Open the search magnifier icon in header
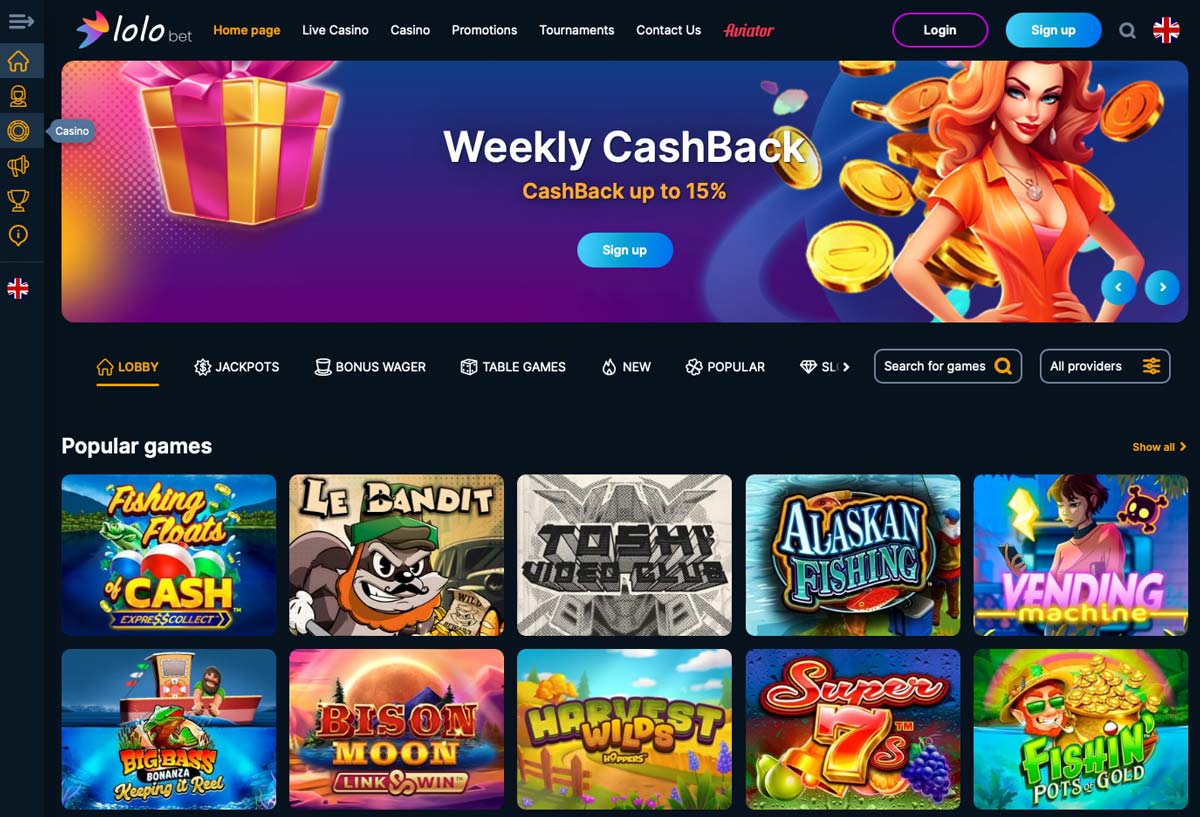Viewport: 1200px width, 817px height. tap(1127, 31)
